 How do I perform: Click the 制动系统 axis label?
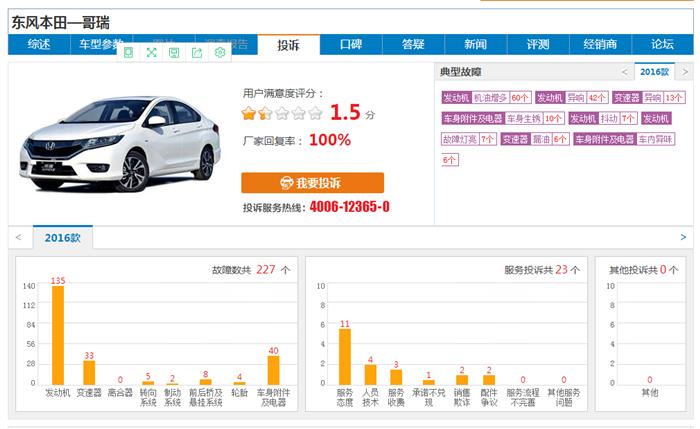[x=172, y=397]
